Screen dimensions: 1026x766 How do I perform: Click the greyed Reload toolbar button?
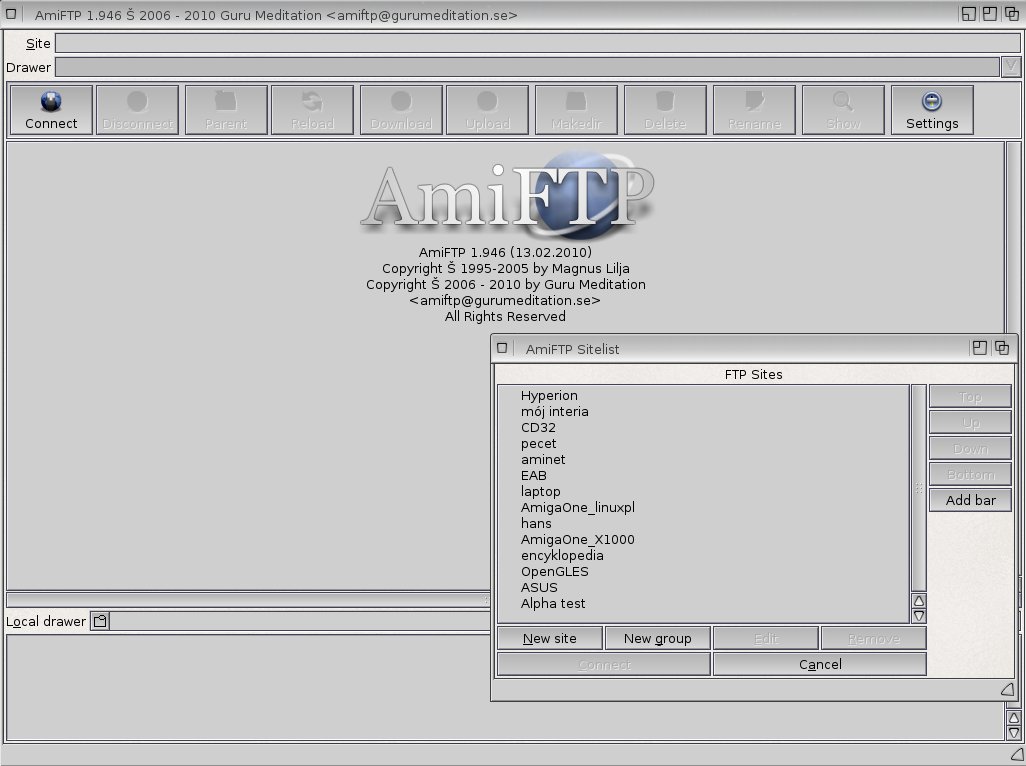click(x=312, y=110)
